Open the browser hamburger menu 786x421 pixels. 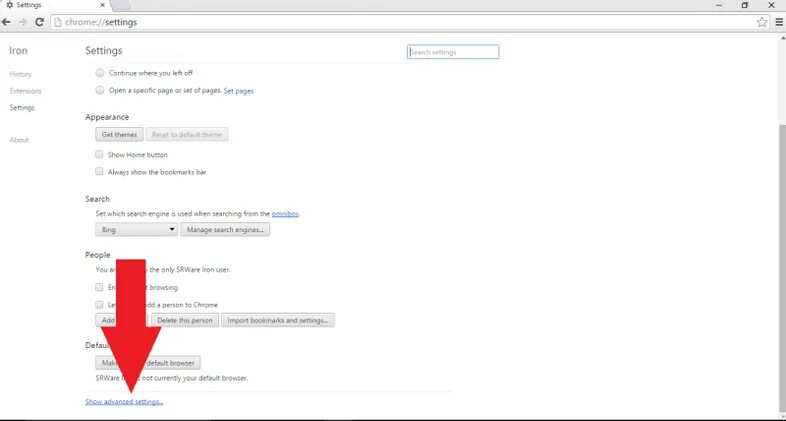coord(779,22)
